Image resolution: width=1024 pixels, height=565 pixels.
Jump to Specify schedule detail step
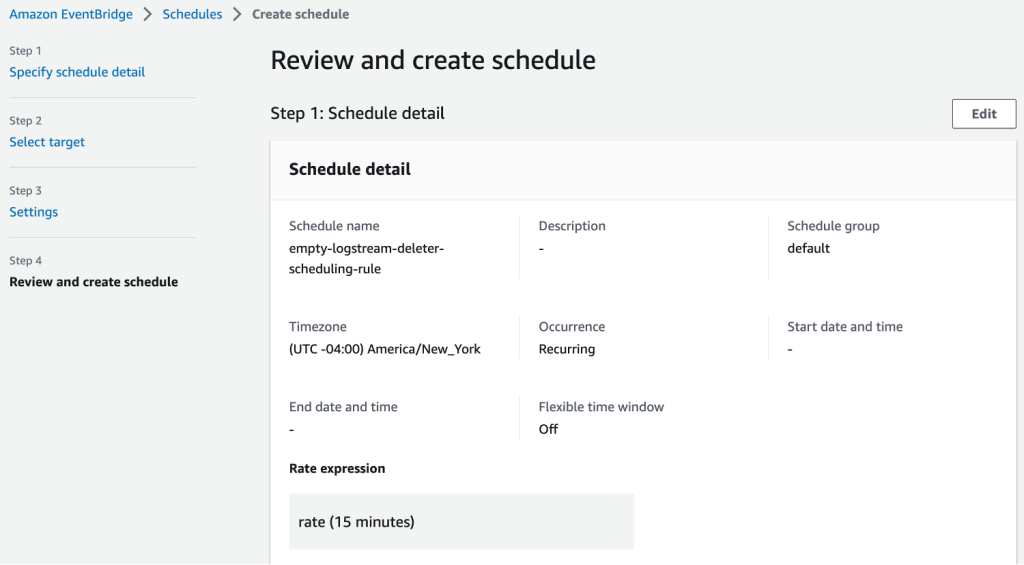point(77,72)
